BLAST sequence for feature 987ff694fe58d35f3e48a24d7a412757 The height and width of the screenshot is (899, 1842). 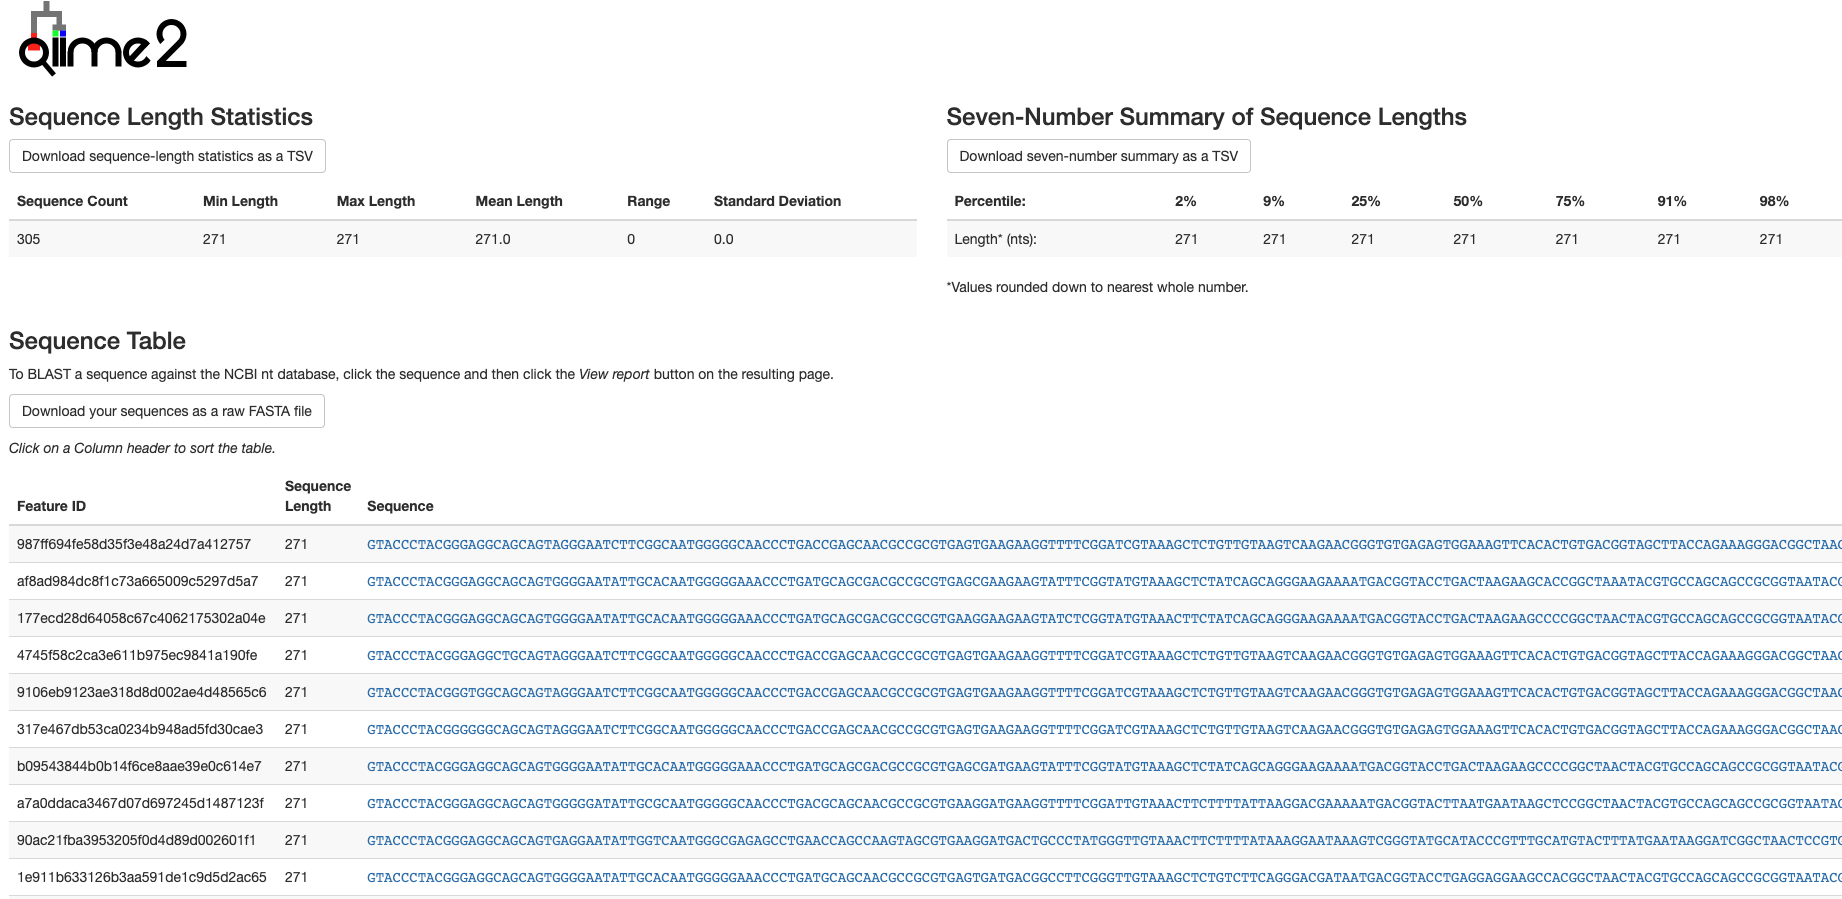(x=1104, y=544)
